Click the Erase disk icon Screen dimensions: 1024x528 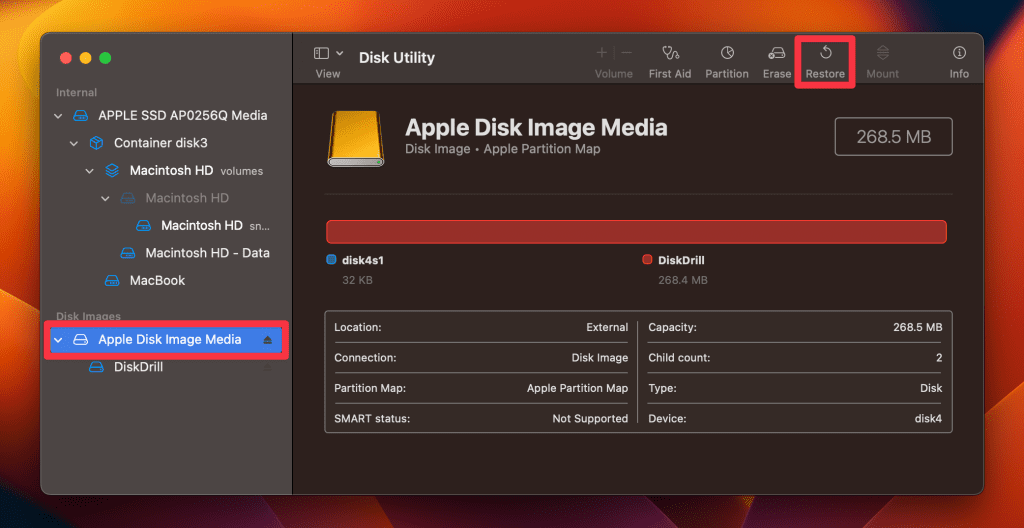(x=777, y=53)
